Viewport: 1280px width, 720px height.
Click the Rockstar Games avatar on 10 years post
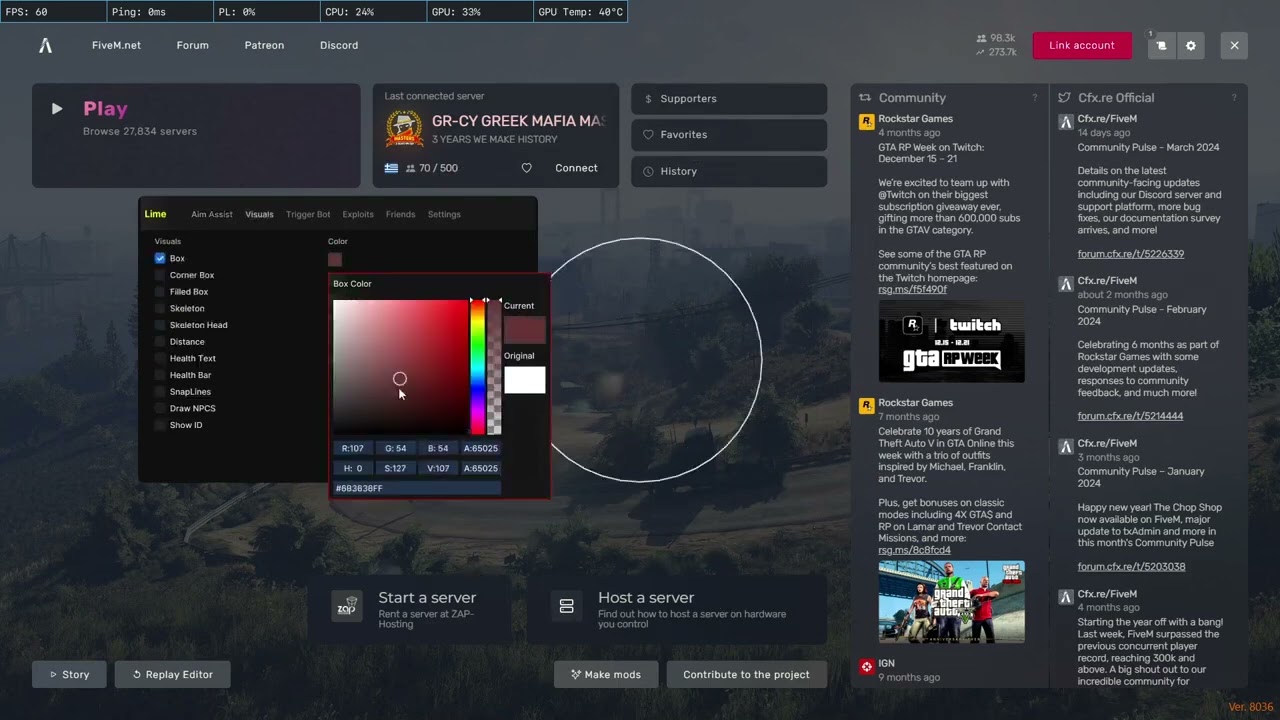[866, 405]
